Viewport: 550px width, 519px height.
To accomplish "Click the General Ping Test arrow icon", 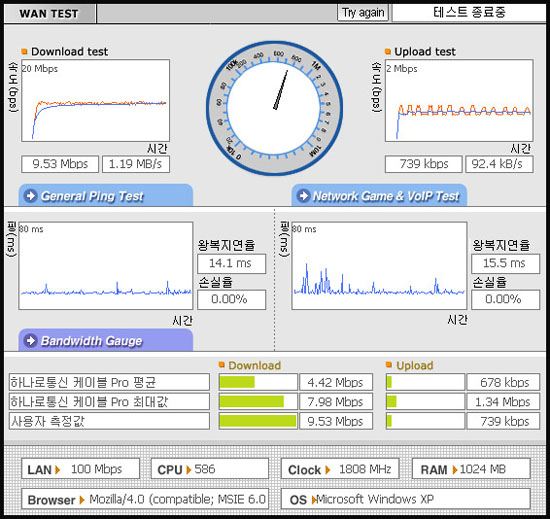I will [x=31, y=196].
